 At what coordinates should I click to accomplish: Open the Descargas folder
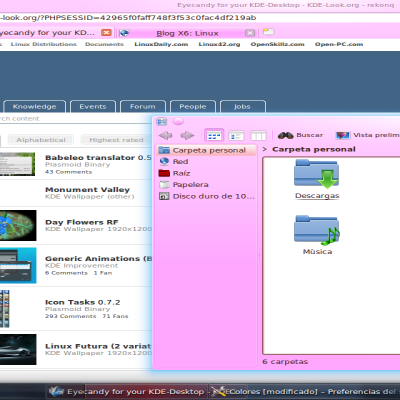tap(317, 179)
